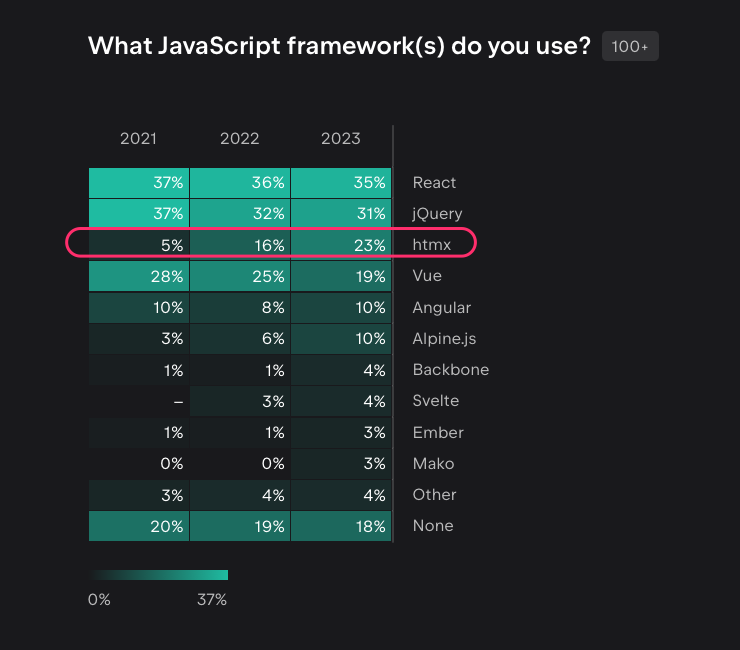Select Vue's 28% cell for 2021
The image size is (740, 650).
point(139,276)
